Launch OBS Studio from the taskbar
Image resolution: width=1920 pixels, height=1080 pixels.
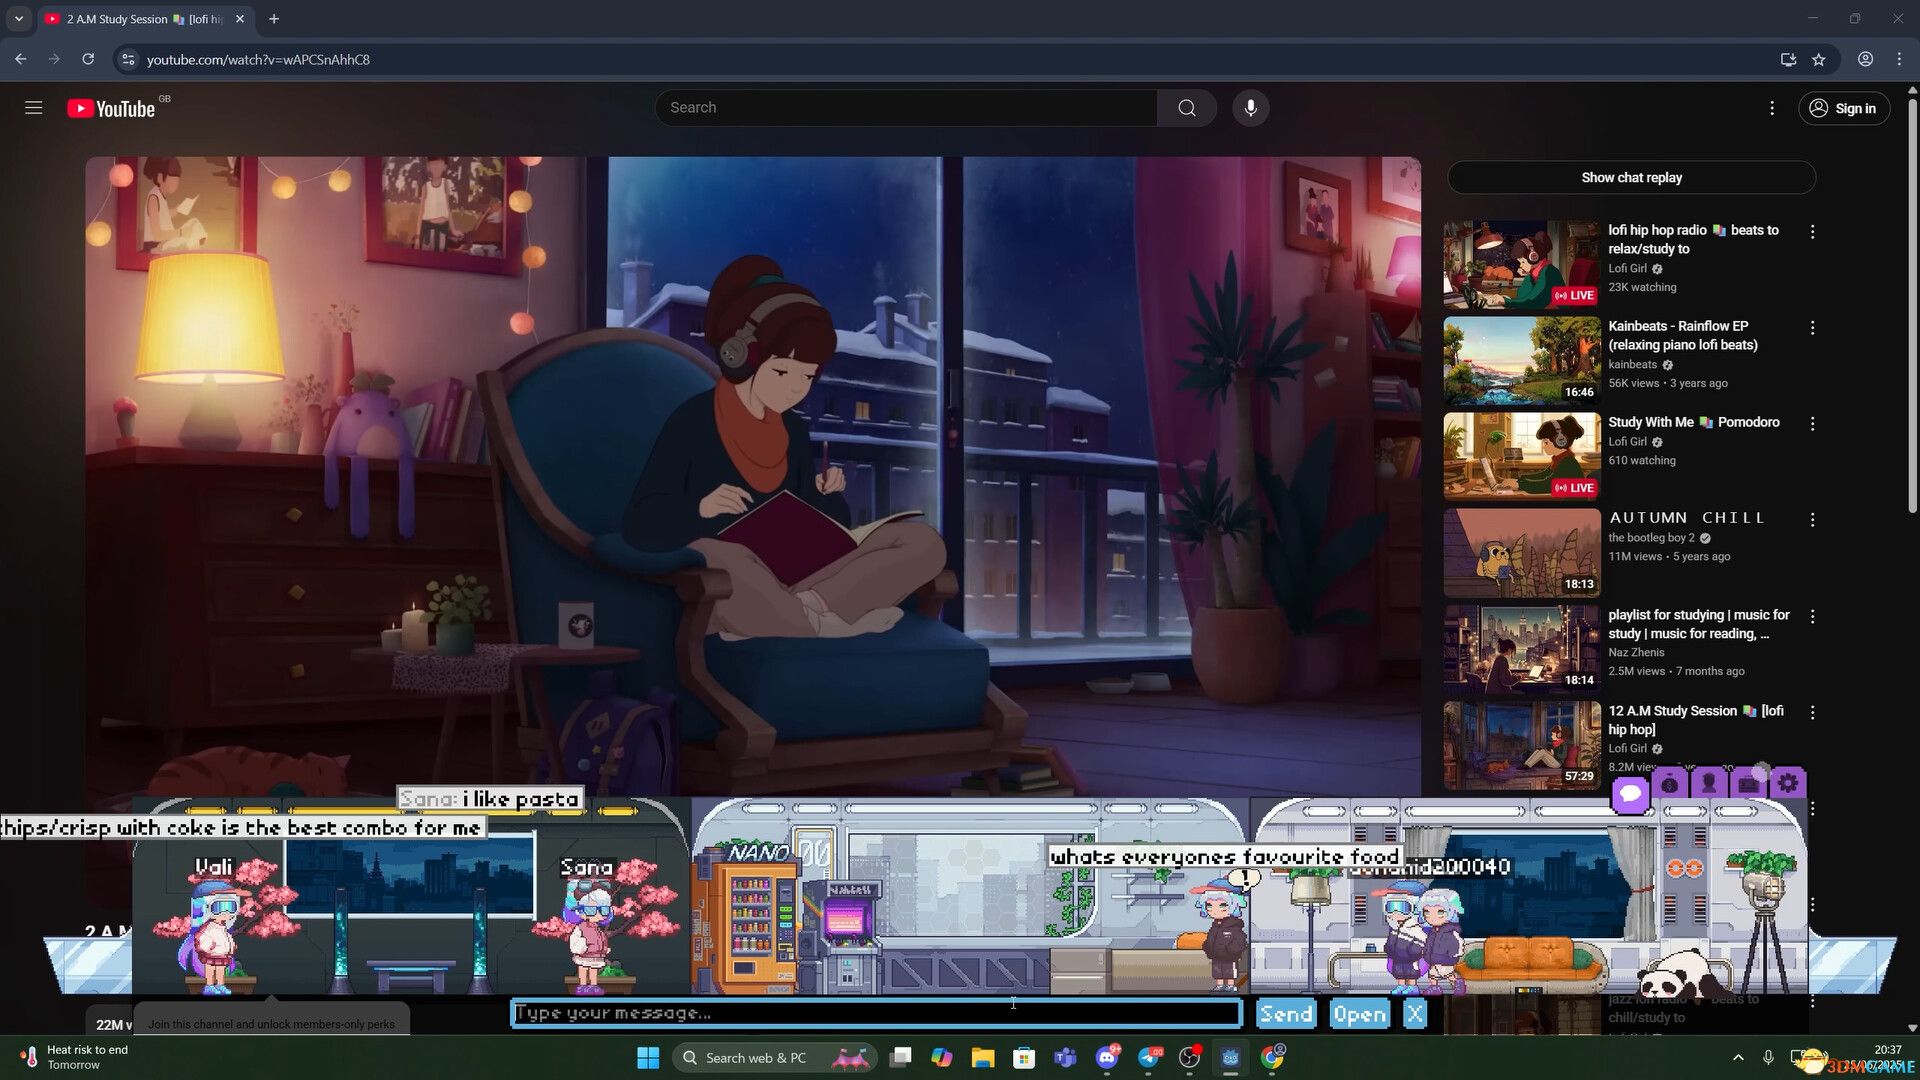pos(1190,1057)
